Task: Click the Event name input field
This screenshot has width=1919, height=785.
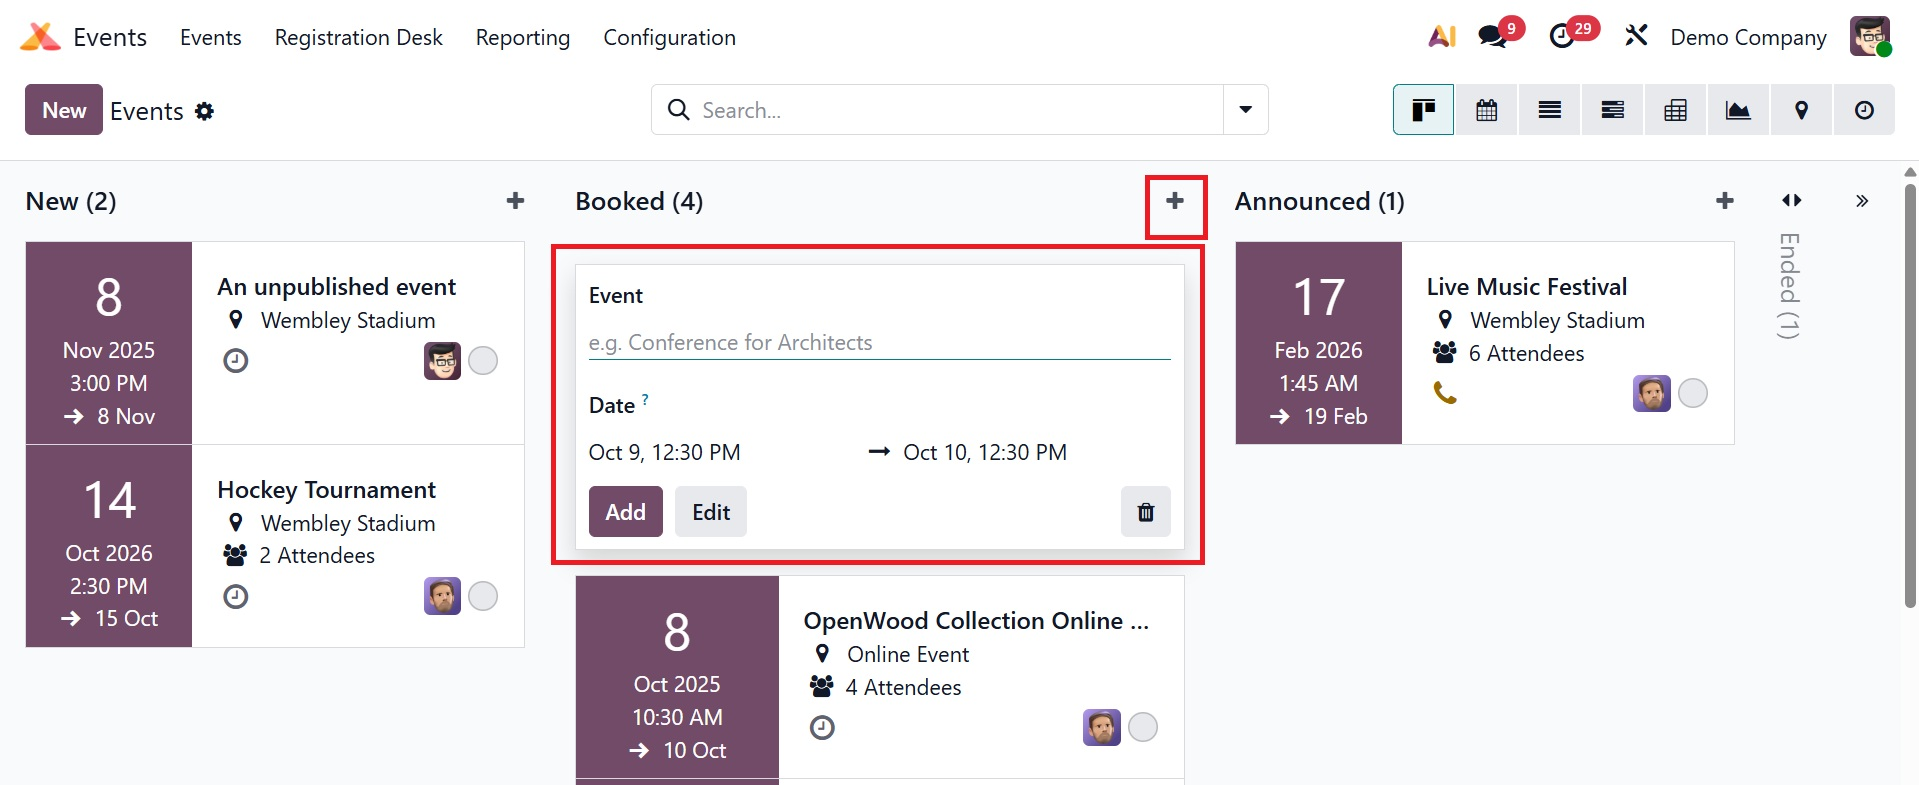Action: pyautogui.click(x=878, y=343)
